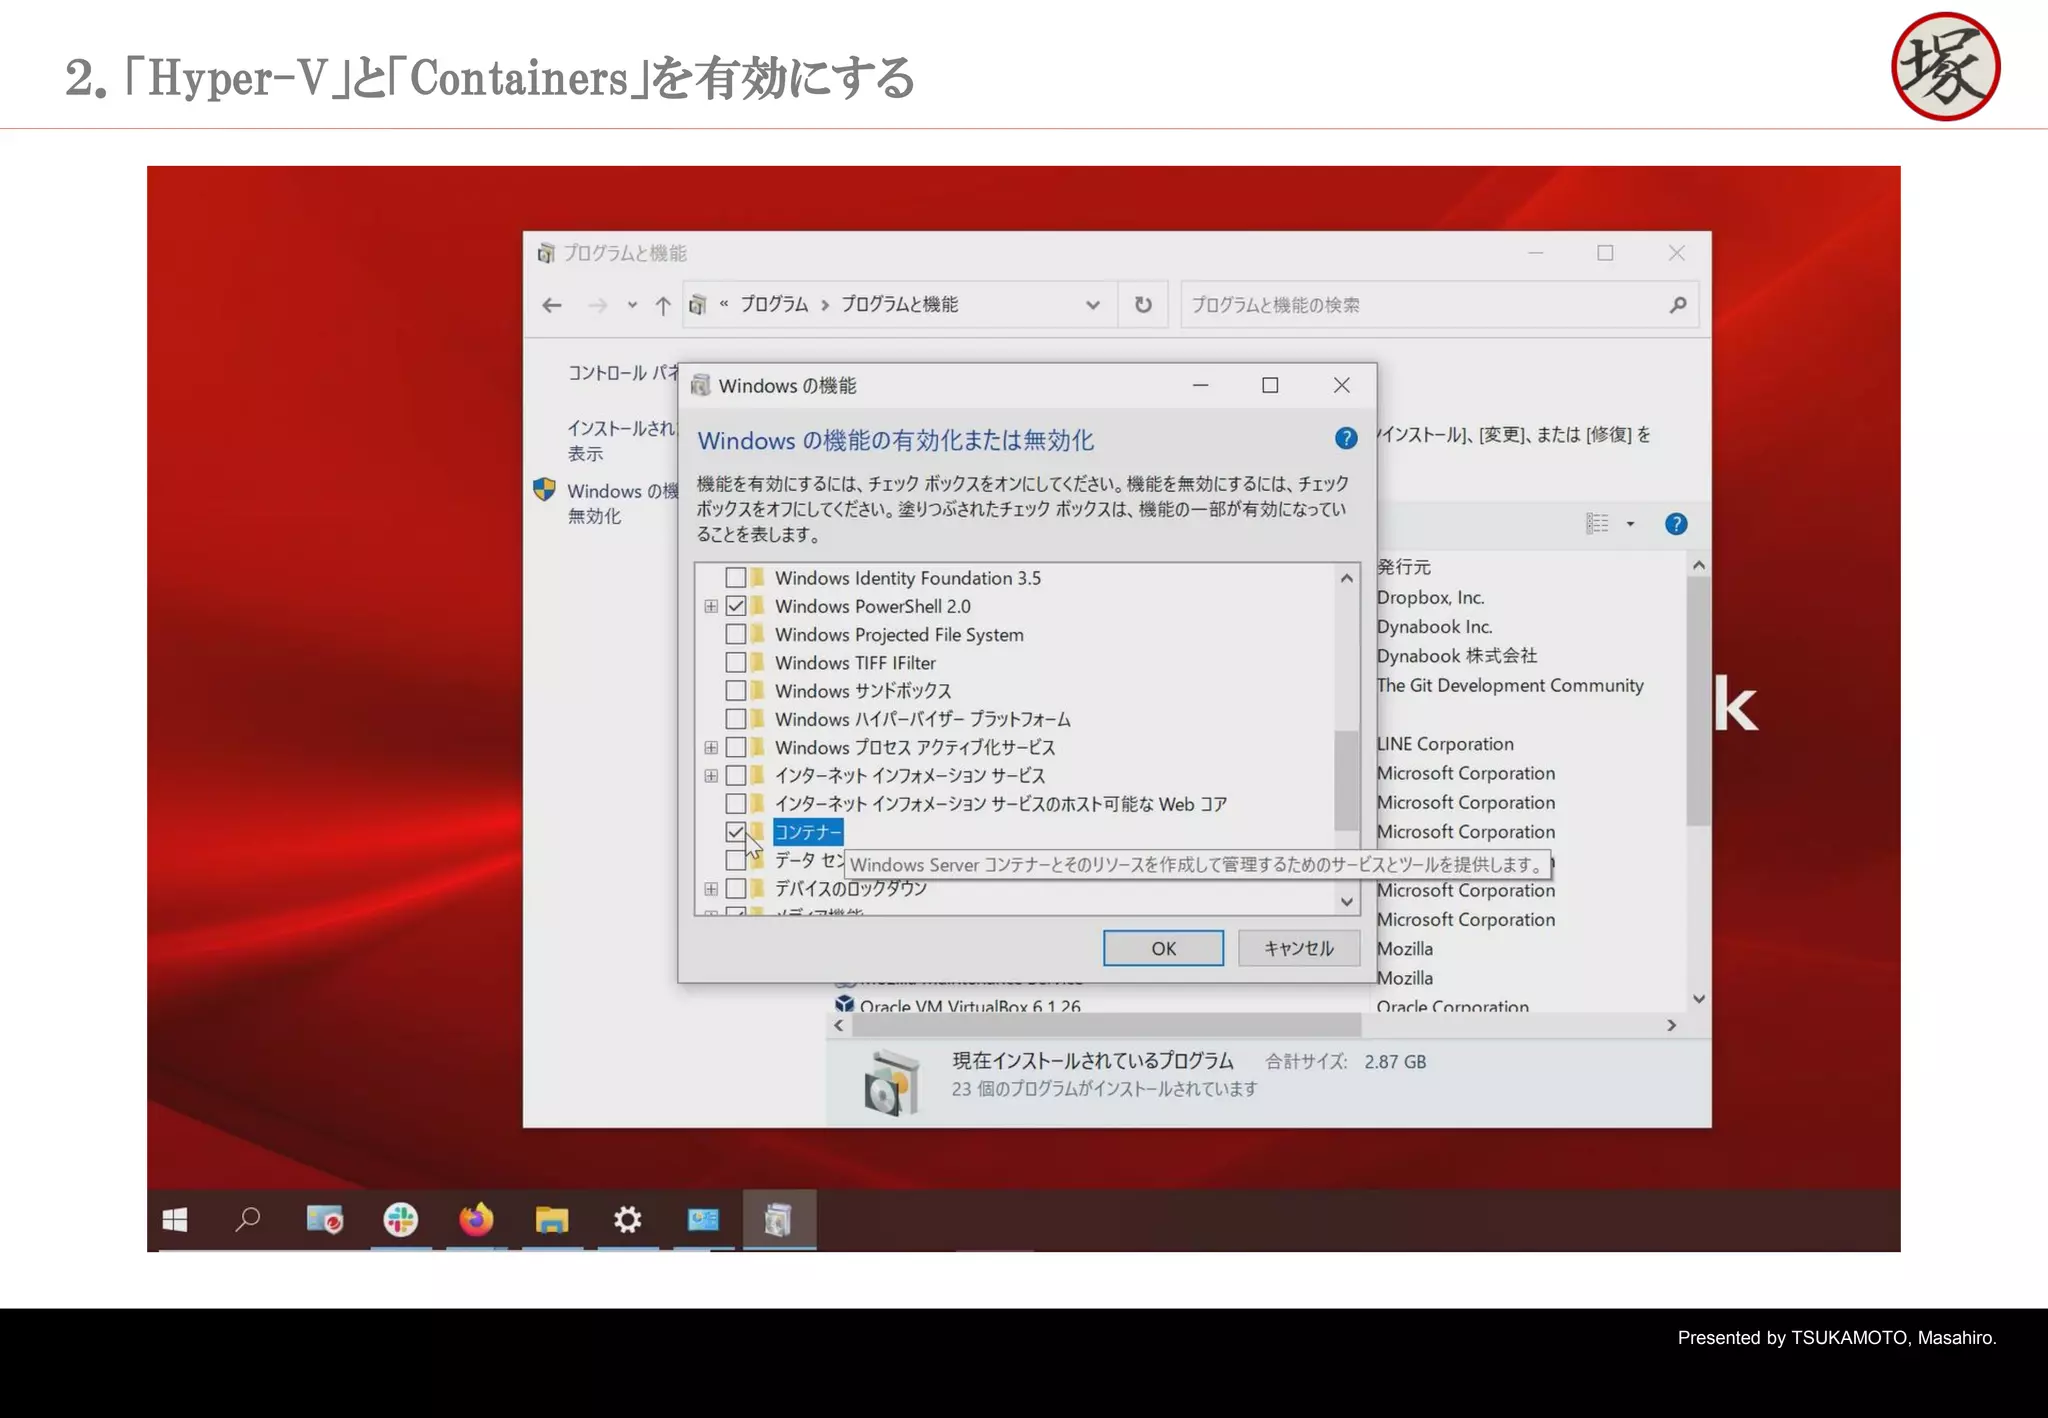Select The Git Development Community entry

point(1510,685)
